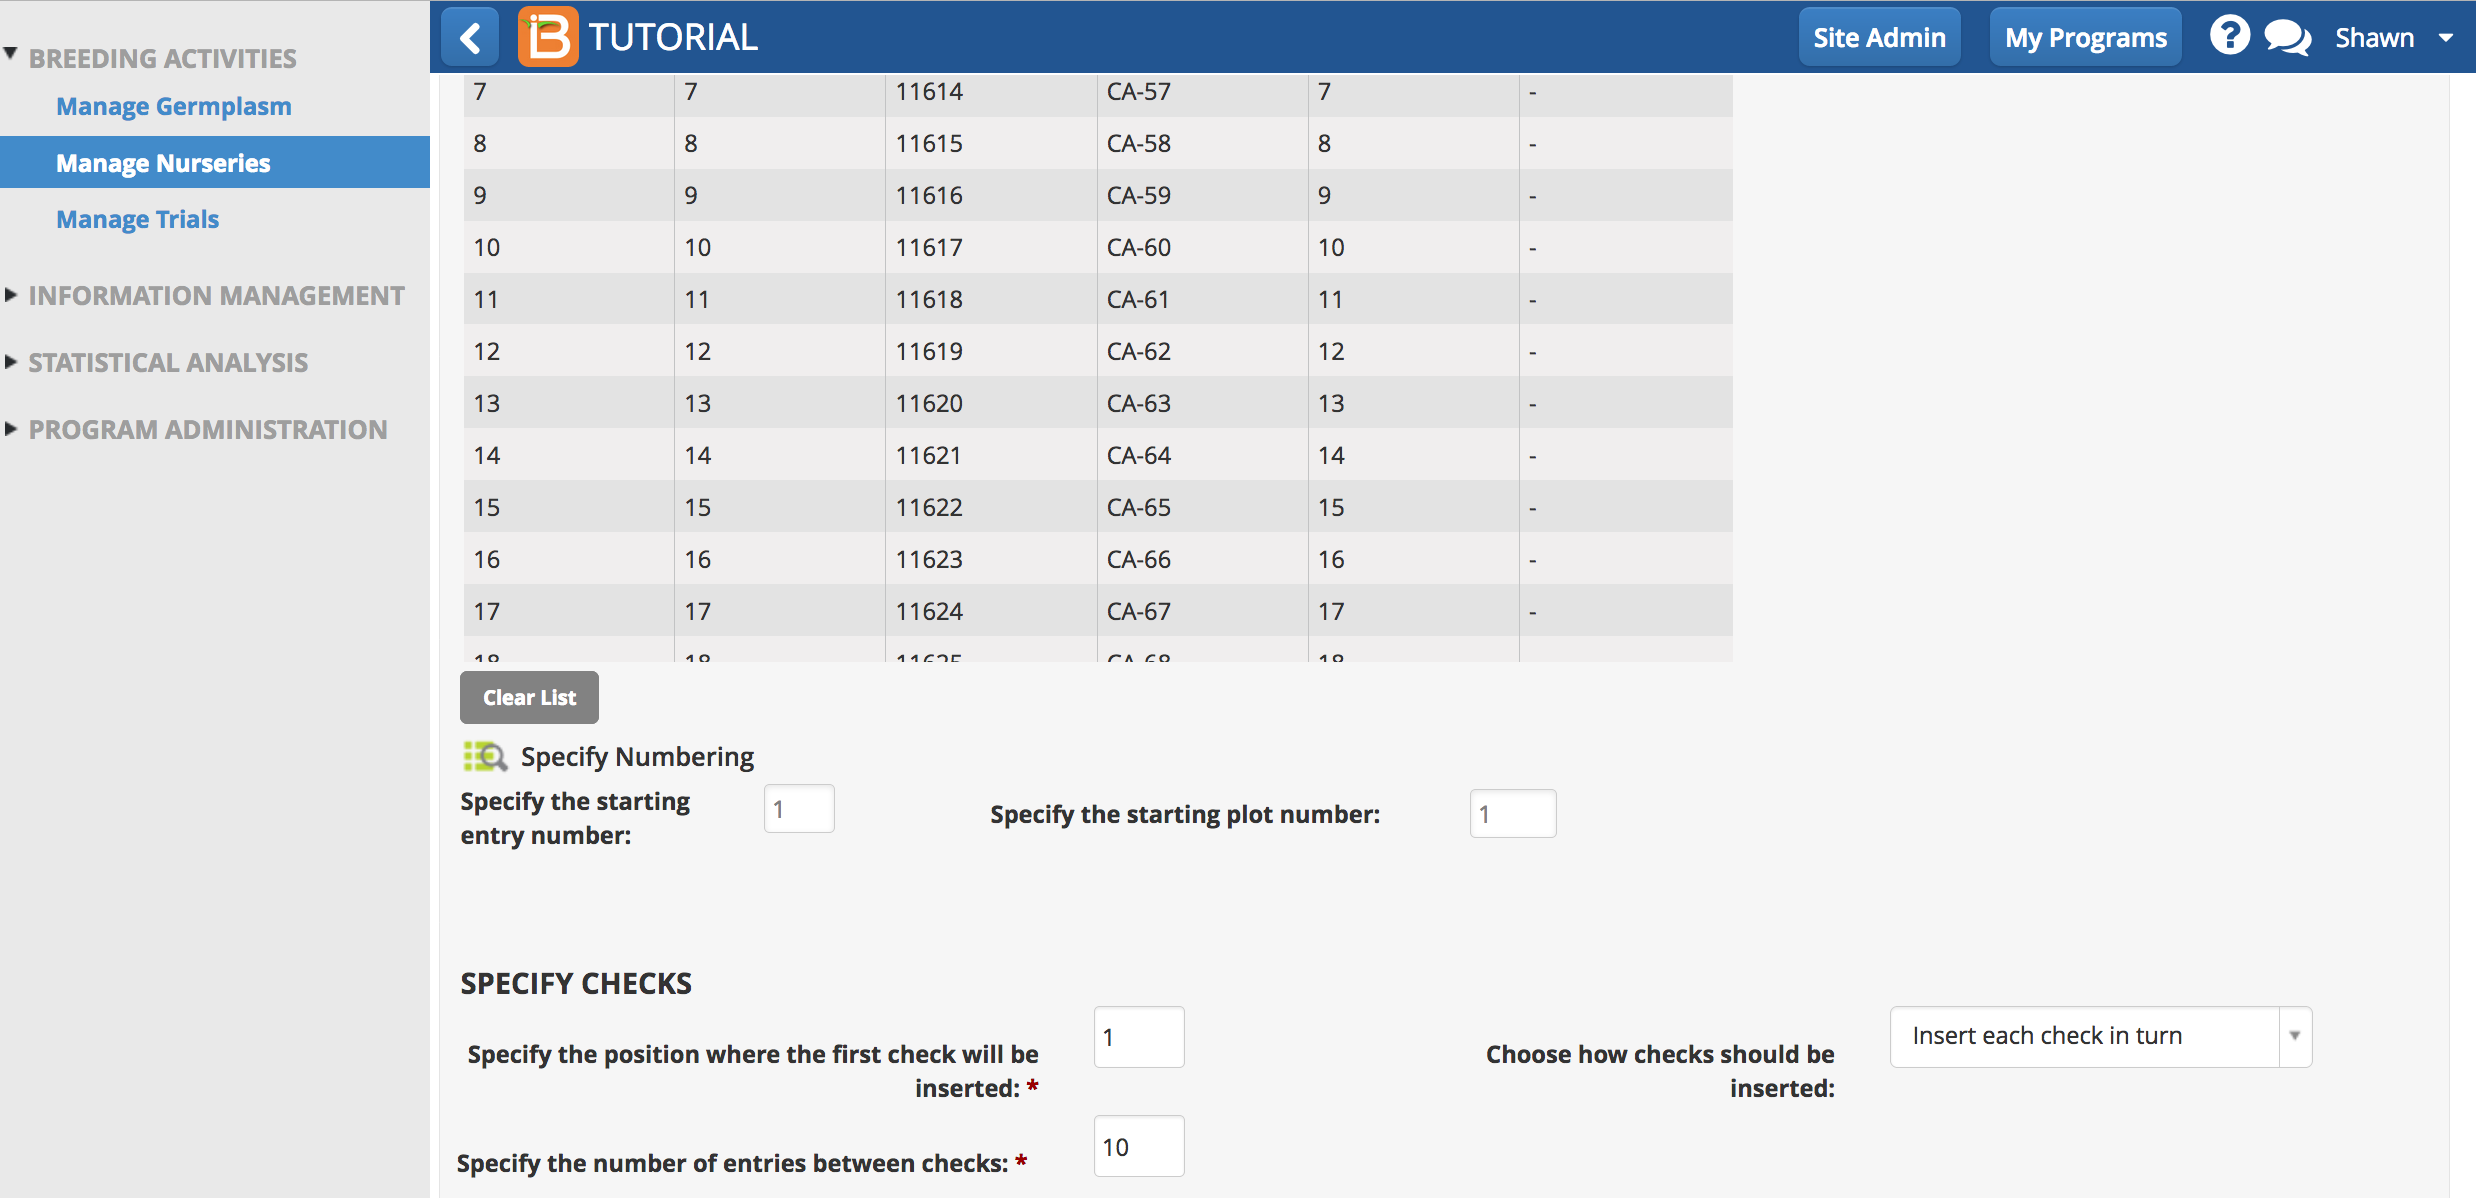Viewport: 2476px width, 1198px height.
Task: Click the TUTORIAL program title
Action: tap(673, 37)
